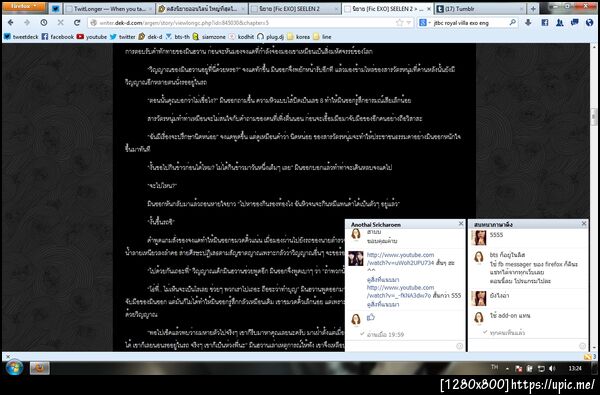Open volume control in tray
This screenshot has height=395, width=600.
coord(552,369)
